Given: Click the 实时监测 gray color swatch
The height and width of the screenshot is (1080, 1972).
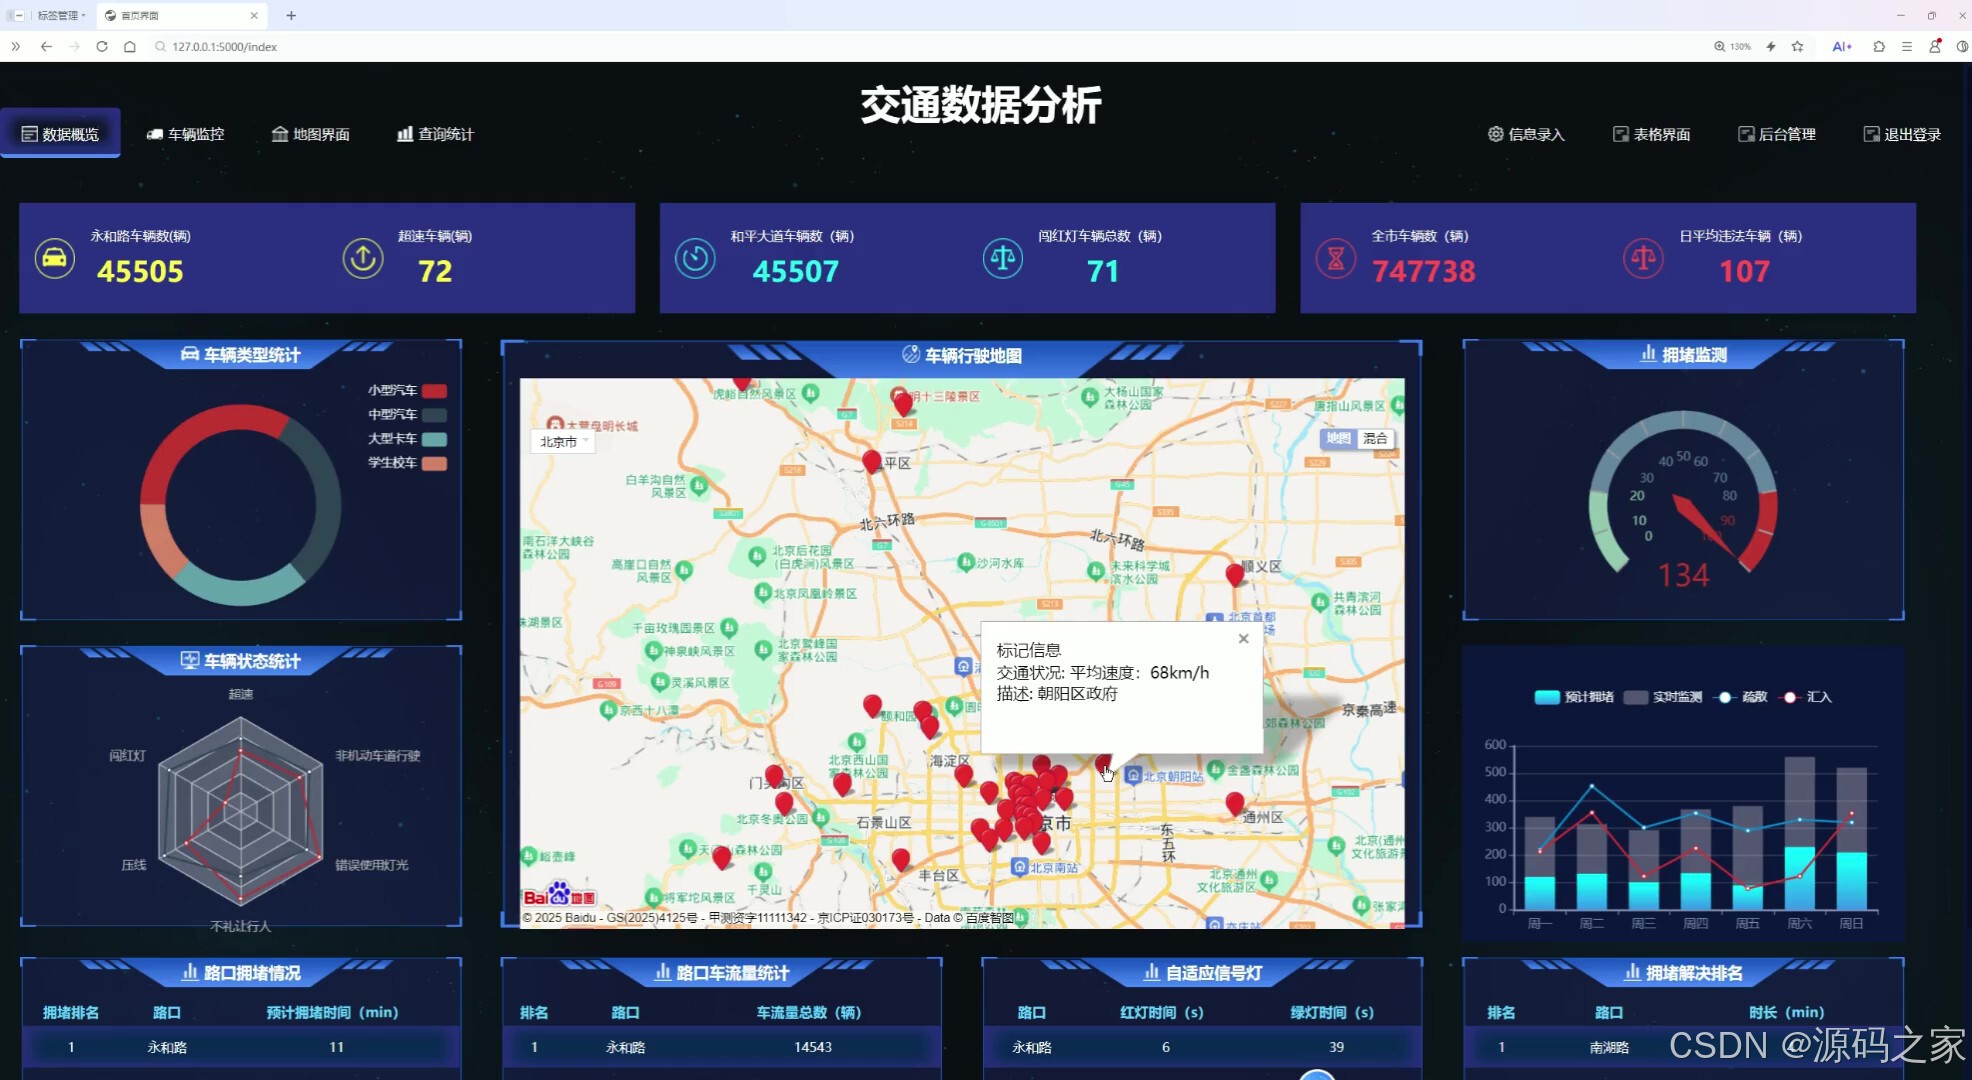Looking at the screenshot, I should coord(1634,697).
